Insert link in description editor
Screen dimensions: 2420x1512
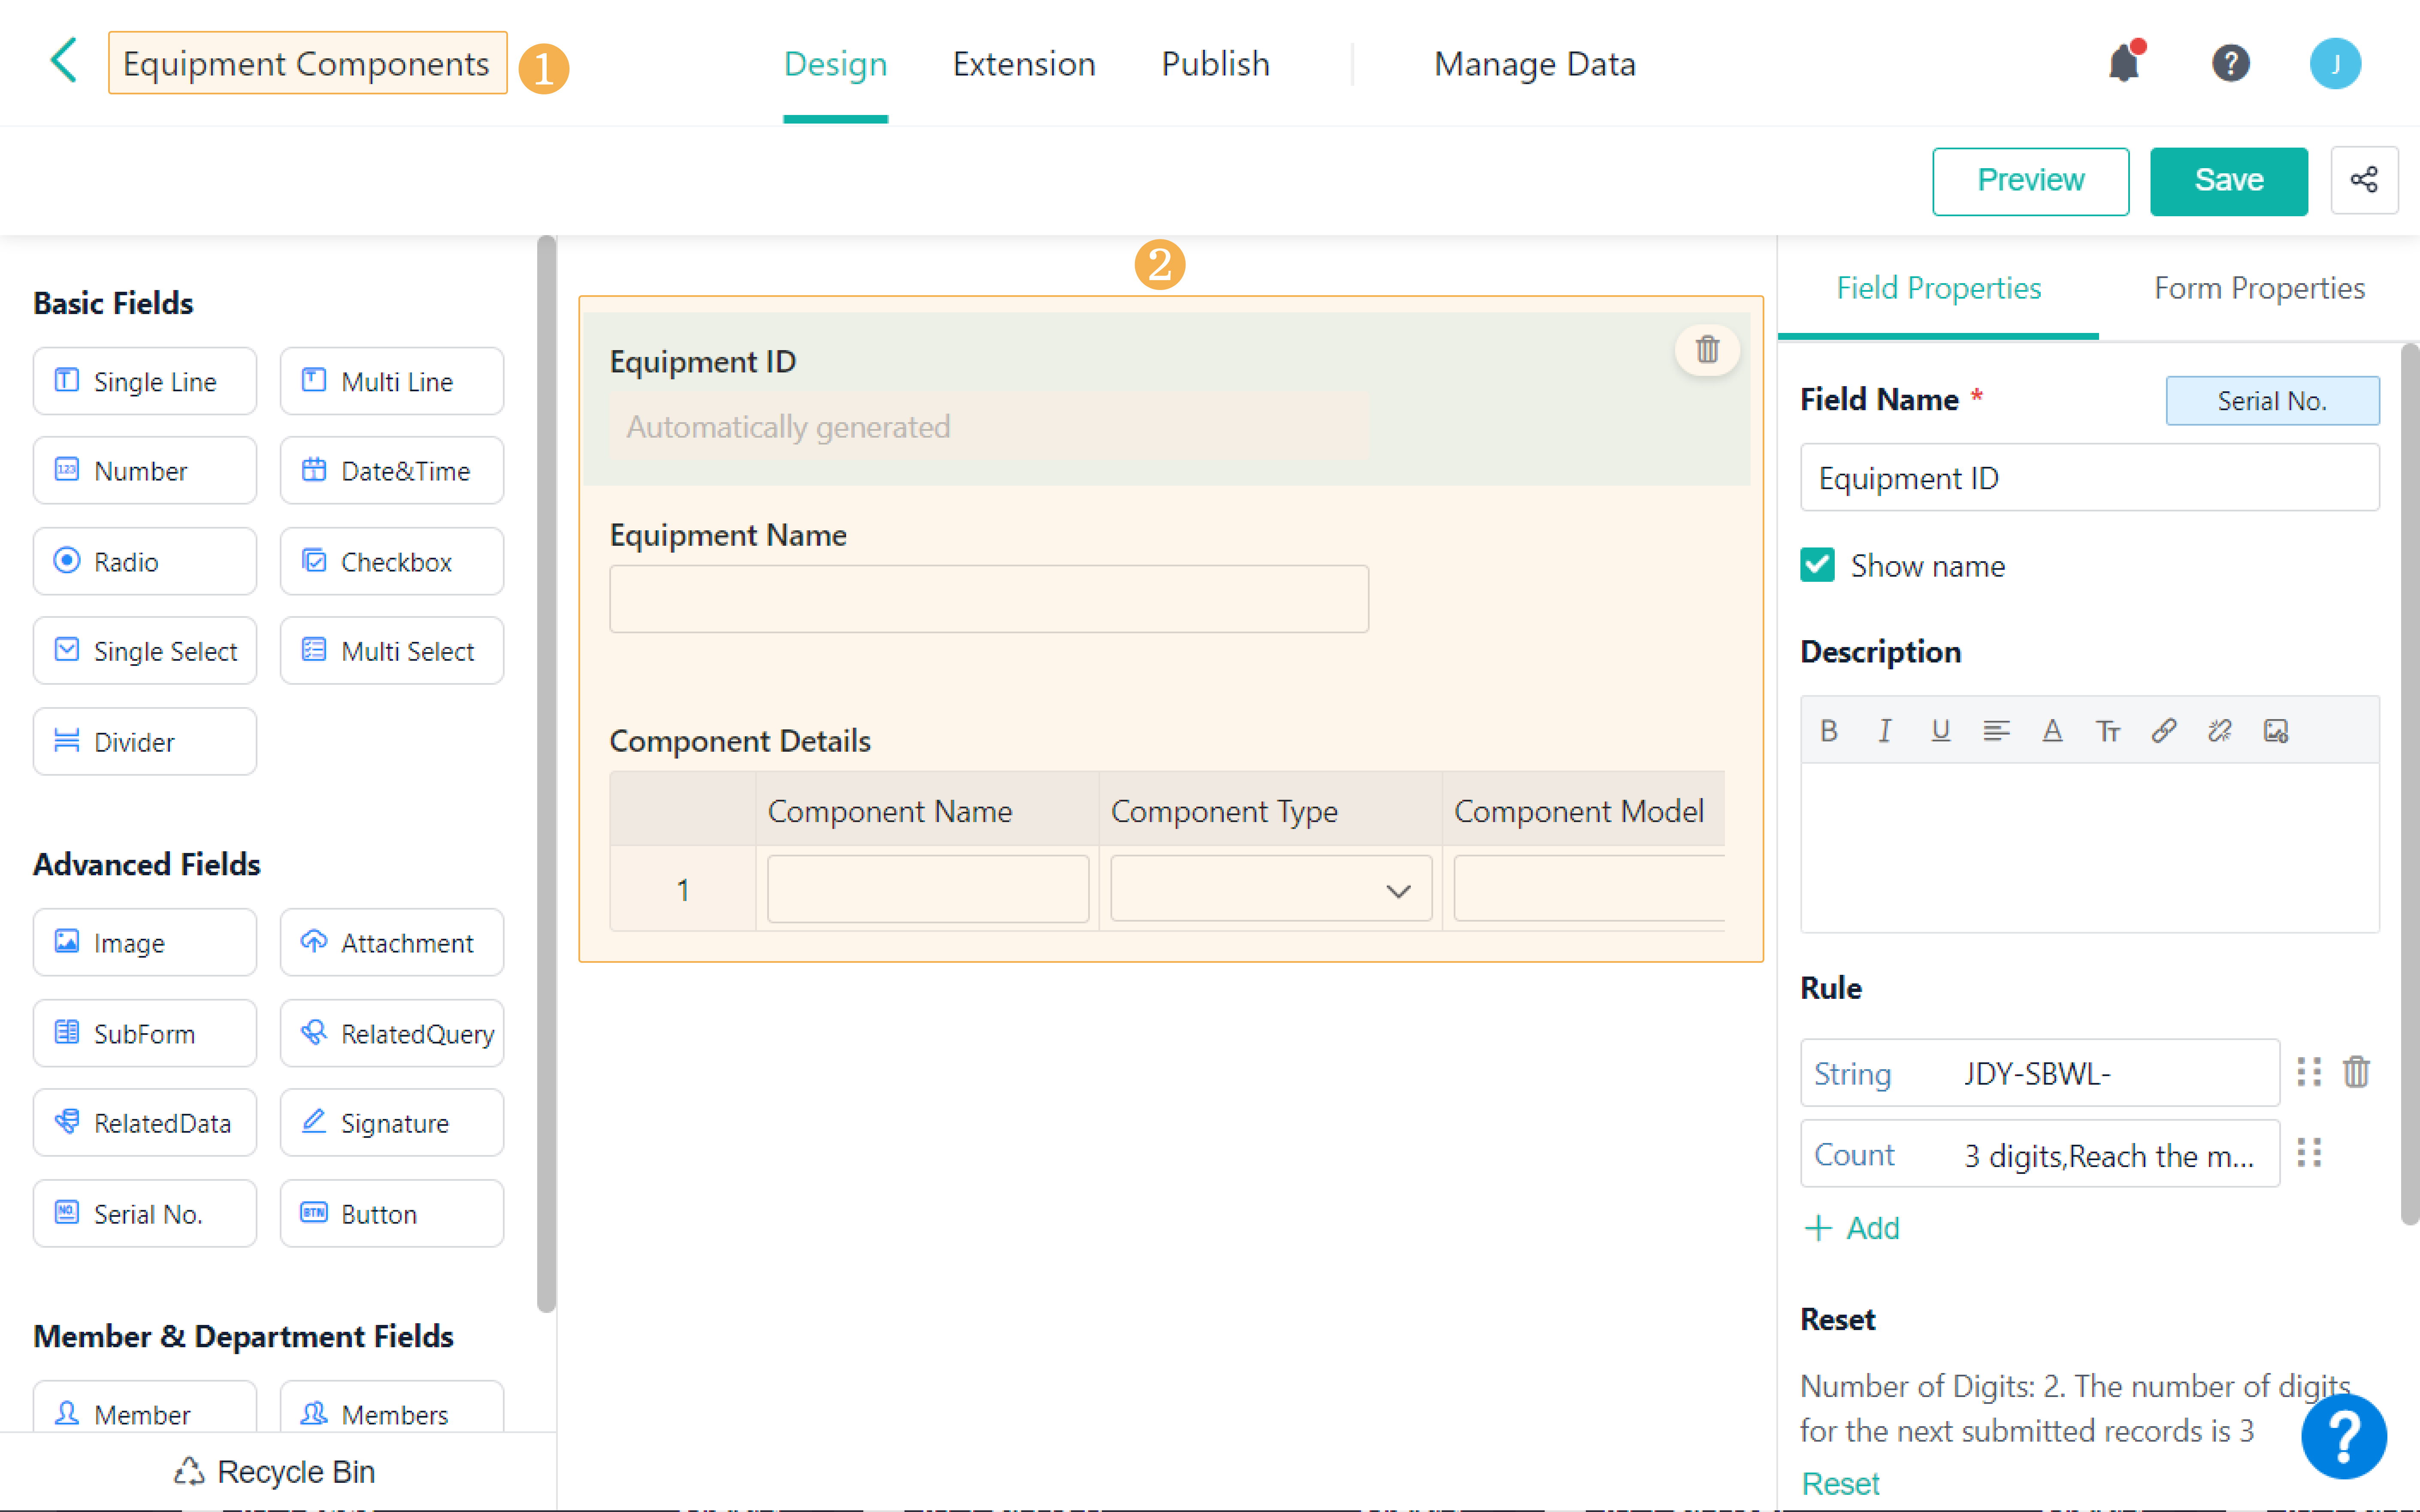coord(2163,731)
